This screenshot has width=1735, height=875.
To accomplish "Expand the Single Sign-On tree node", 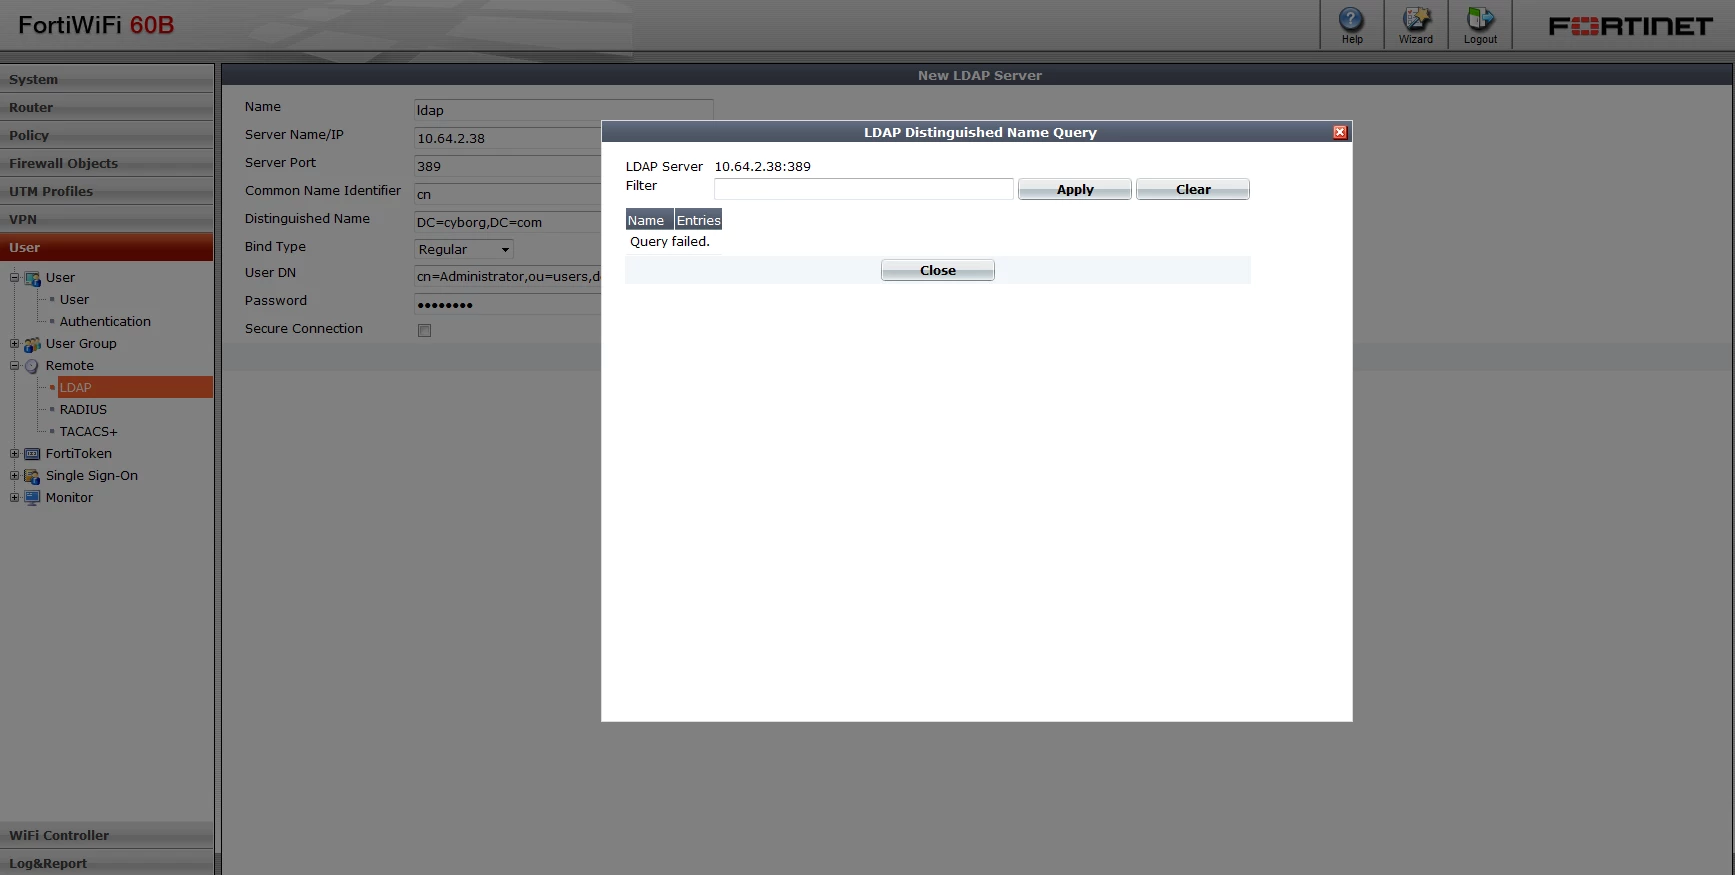I will (x=14, y=476).
